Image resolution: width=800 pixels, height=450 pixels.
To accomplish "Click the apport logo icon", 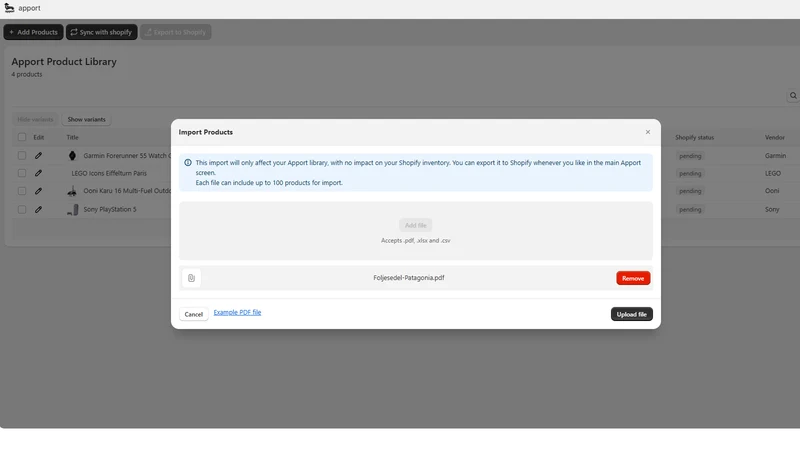I will [x=9, y=8].
